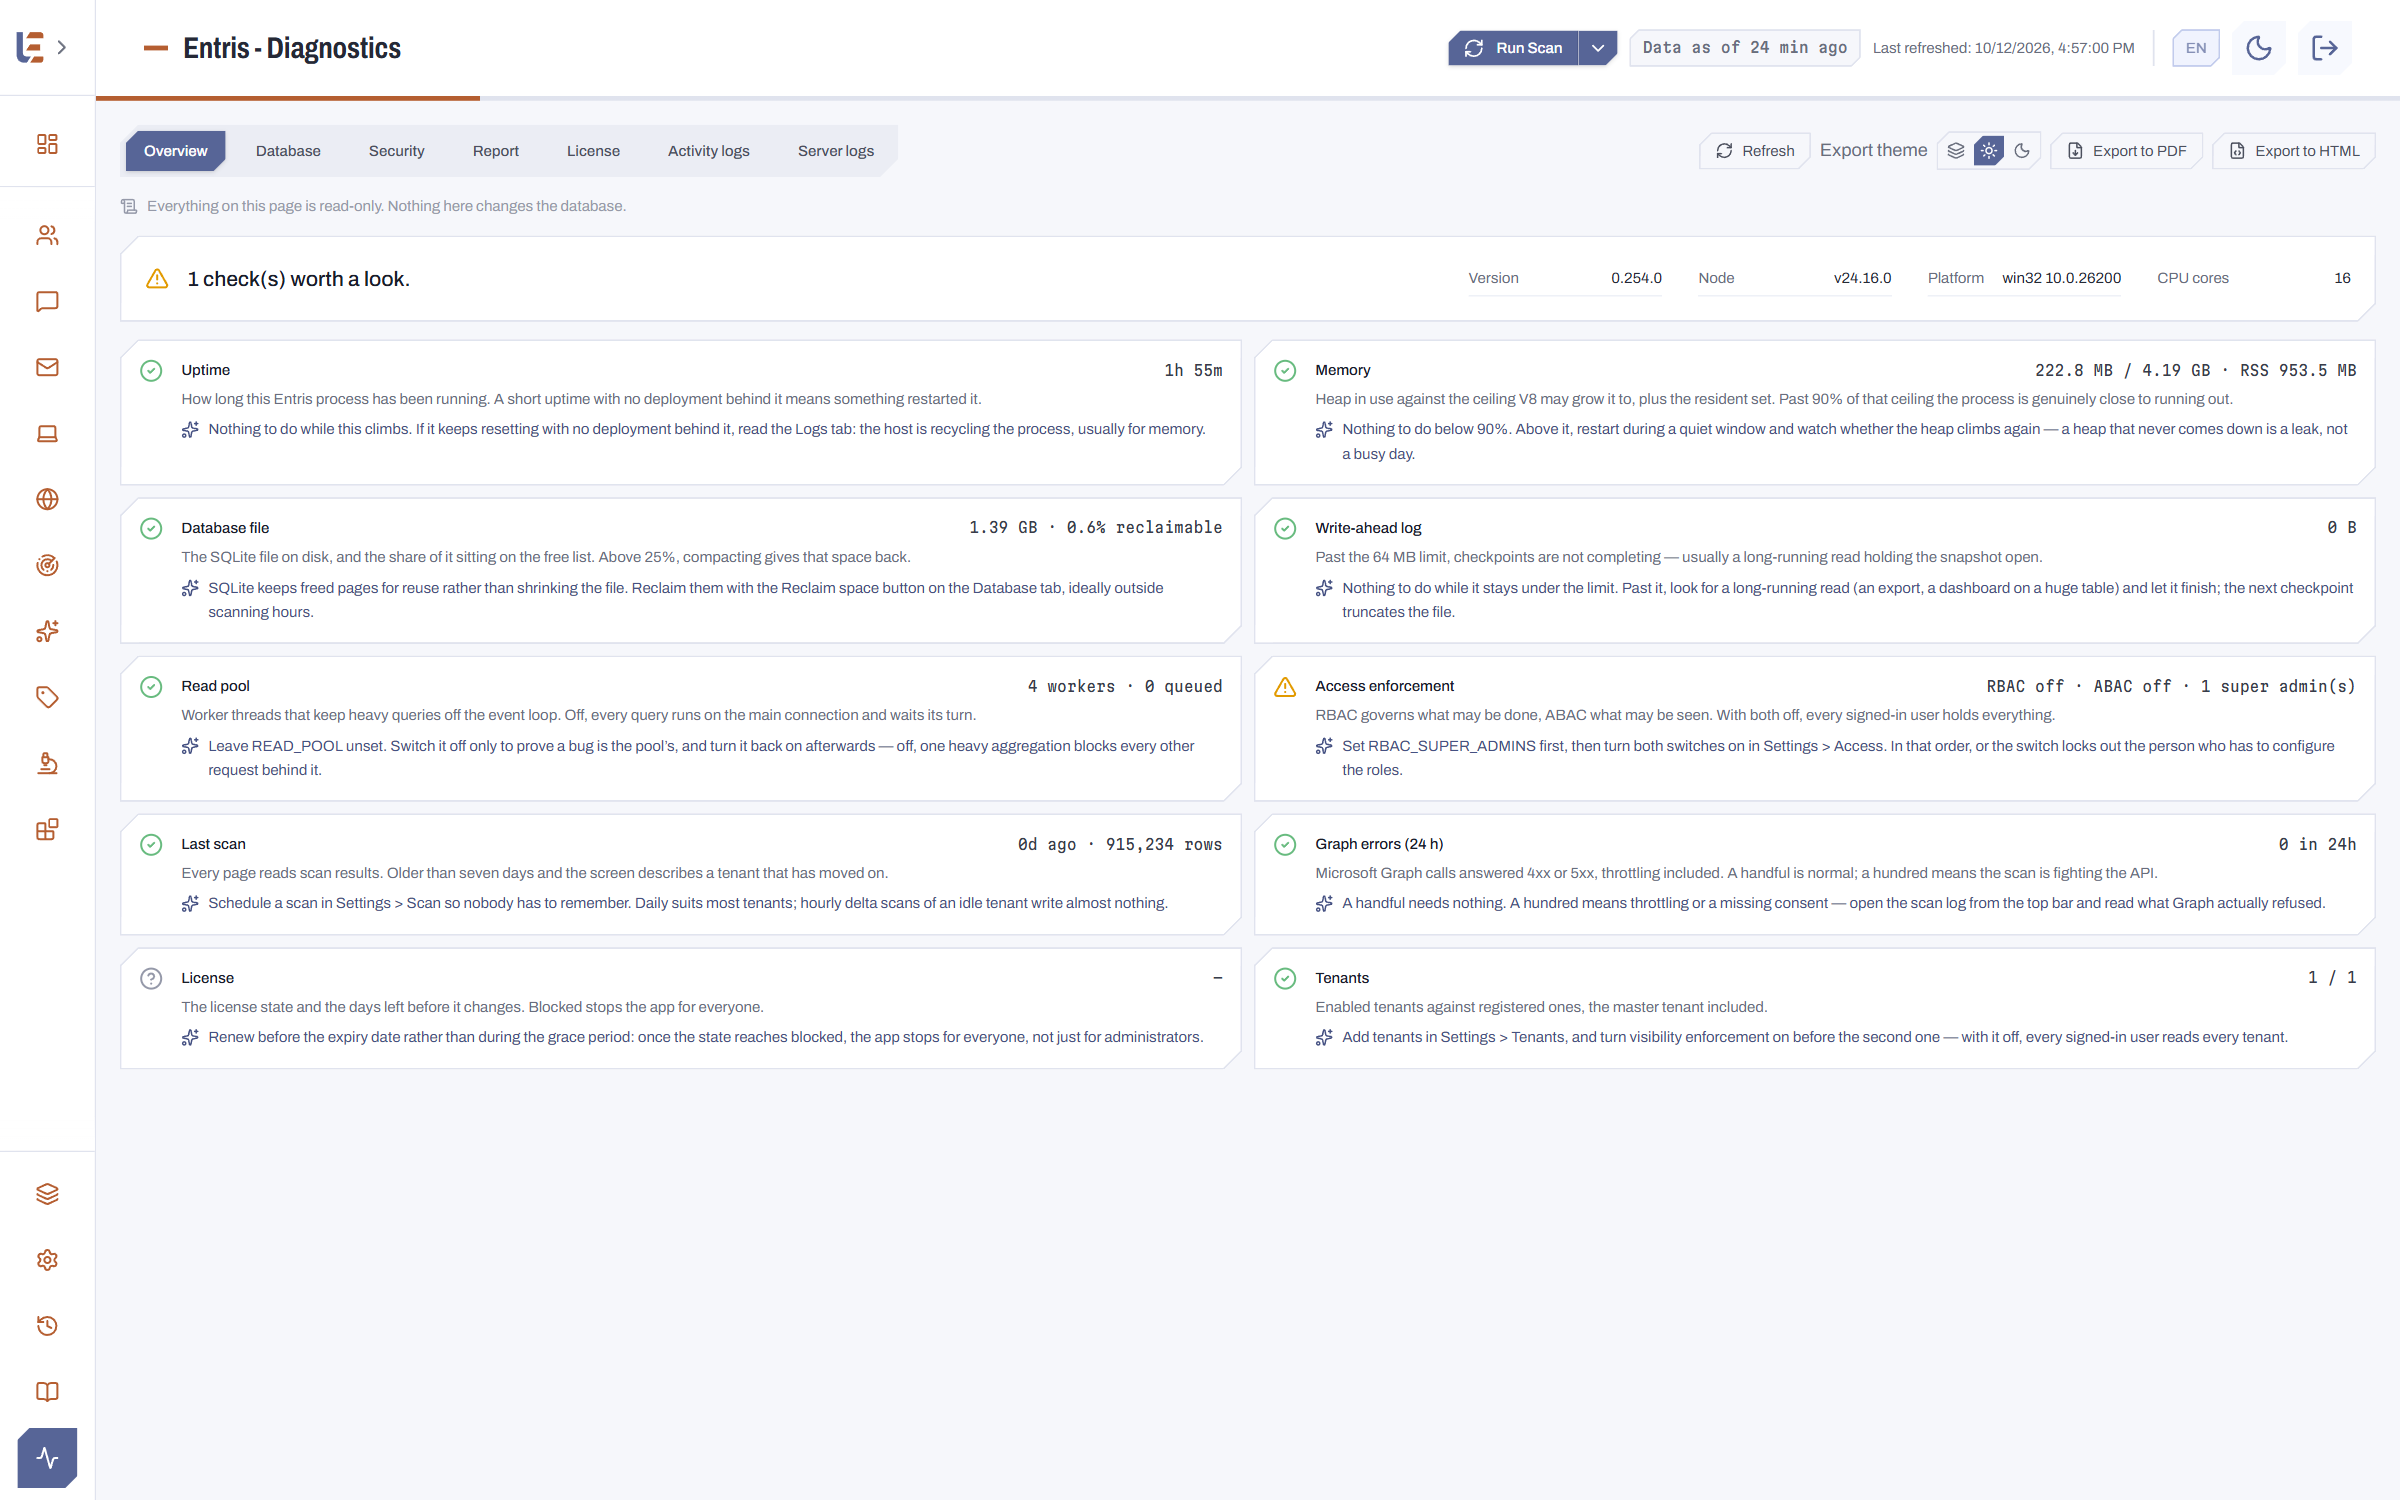Click the License question mark status icon

click(x=151, y=979)
